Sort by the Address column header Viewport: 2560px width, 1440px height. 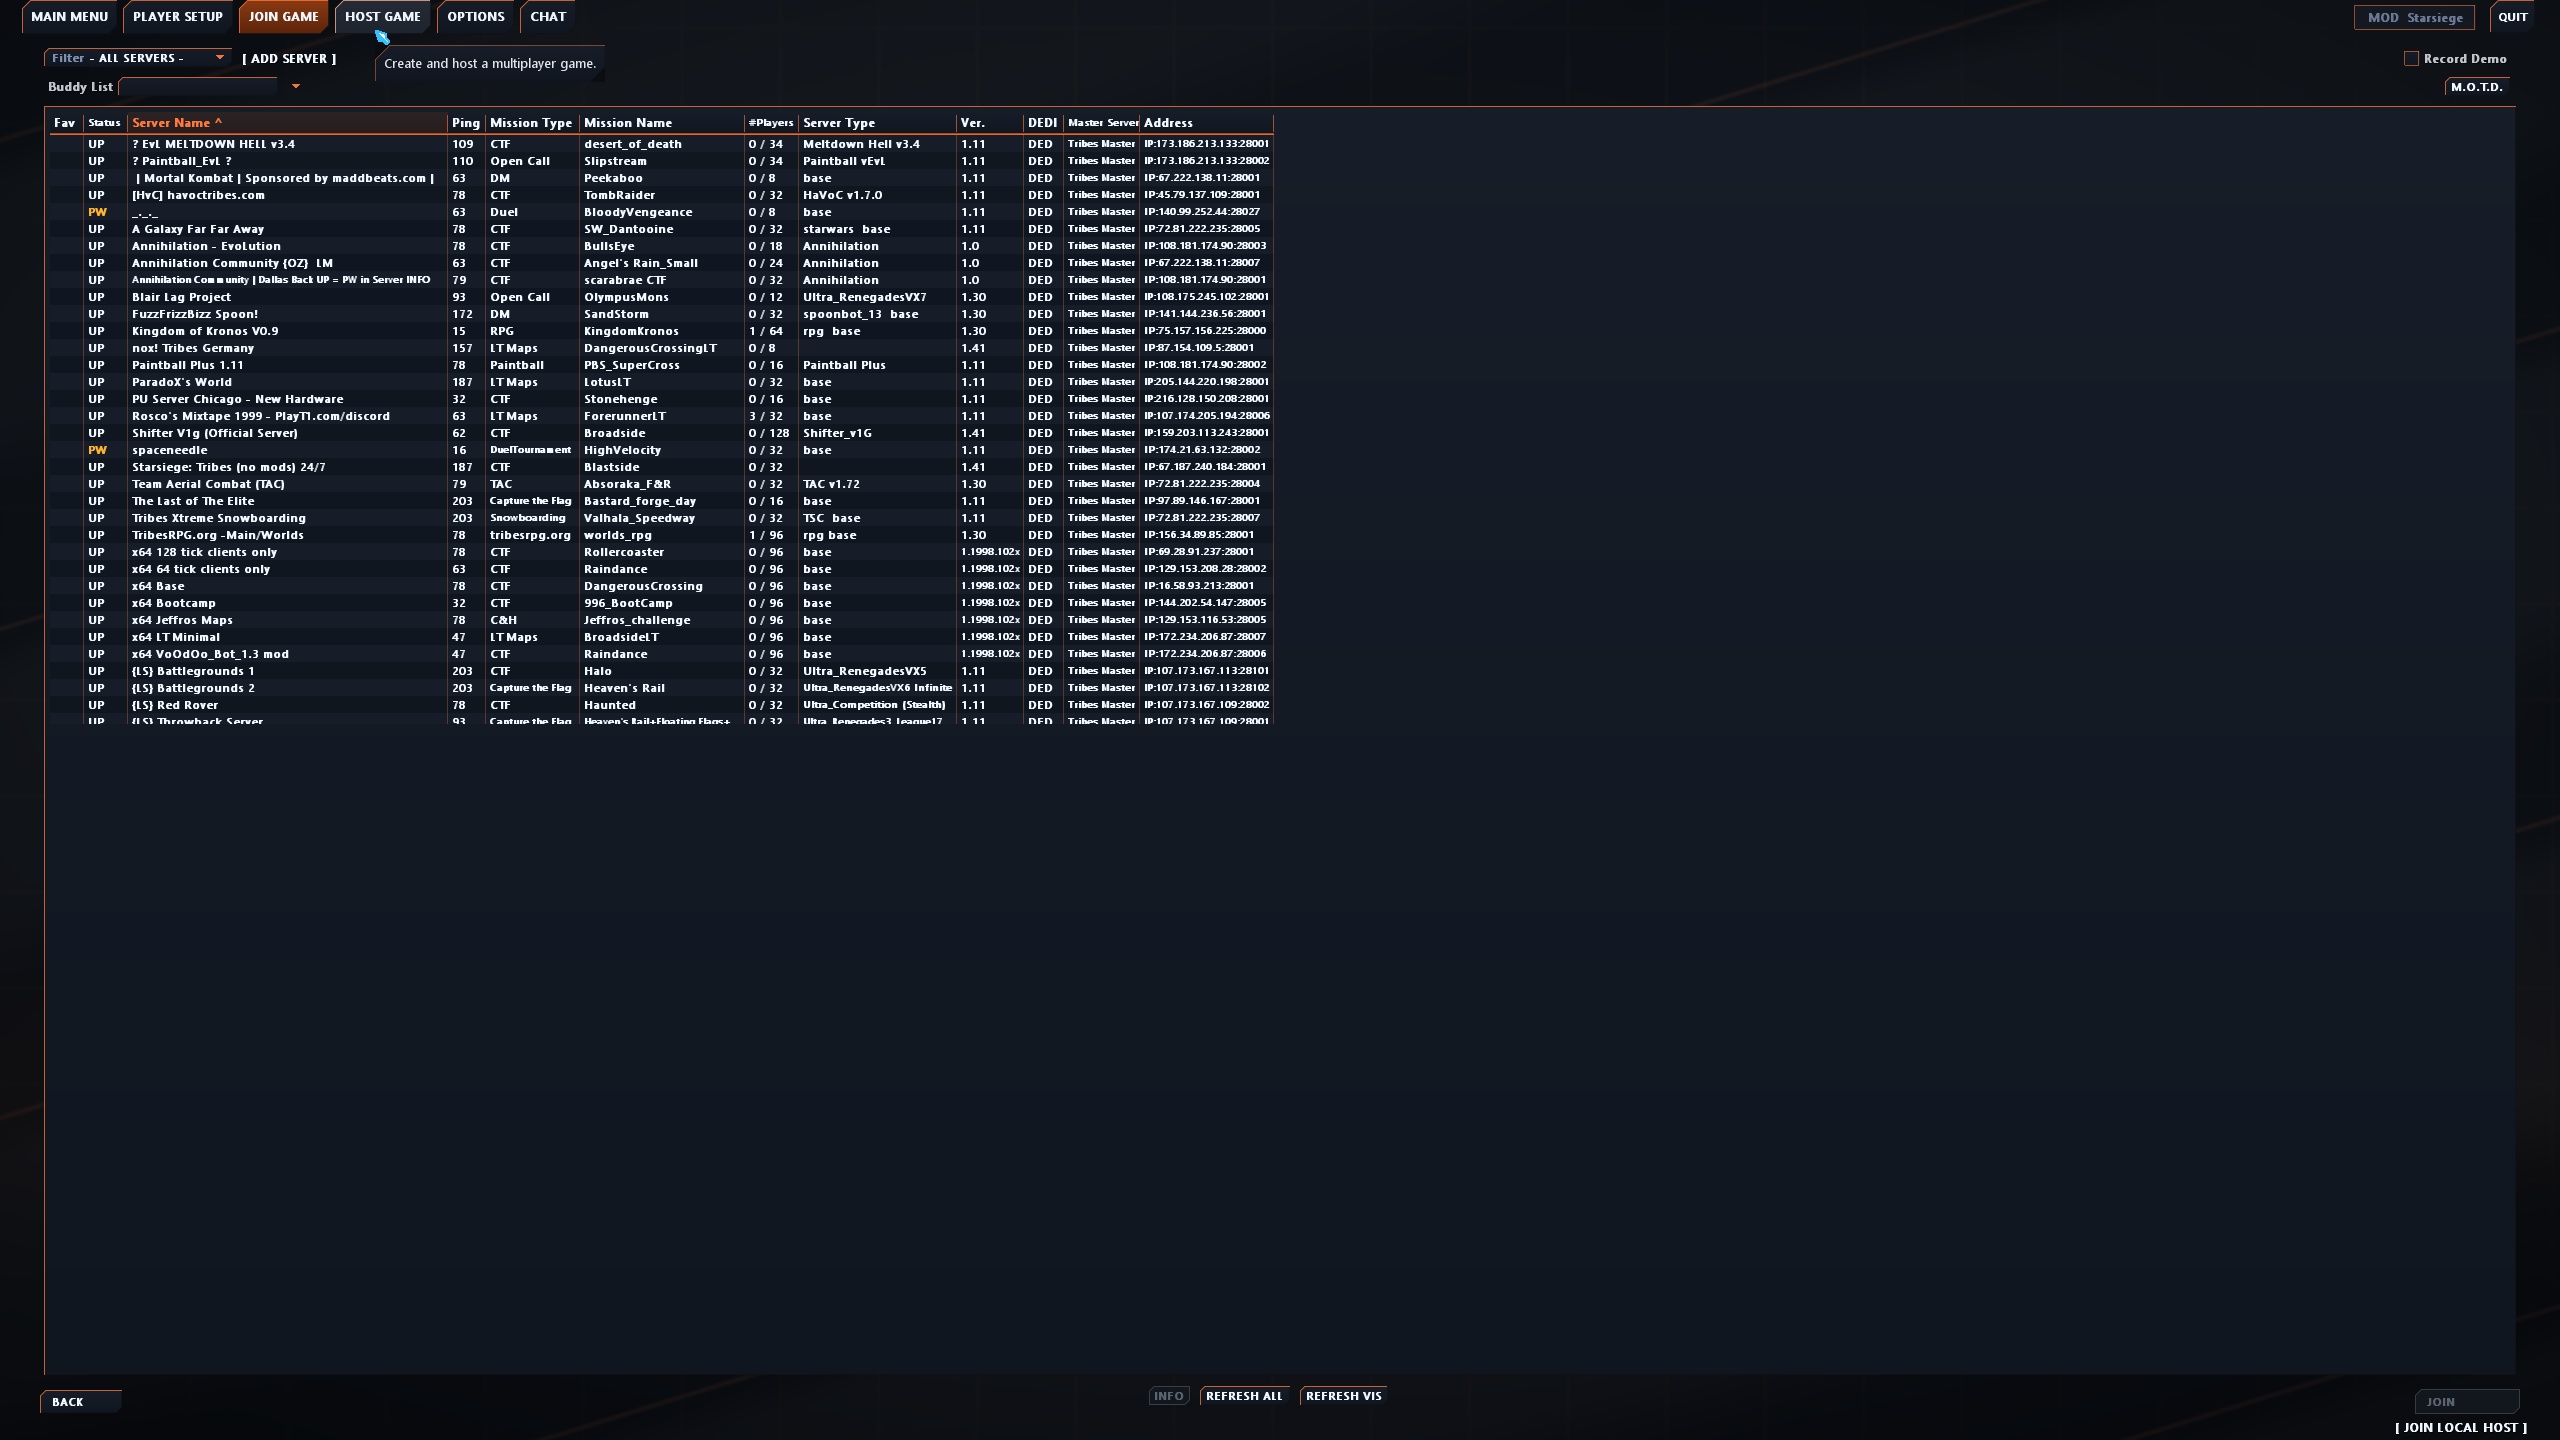click(1206, 123)
